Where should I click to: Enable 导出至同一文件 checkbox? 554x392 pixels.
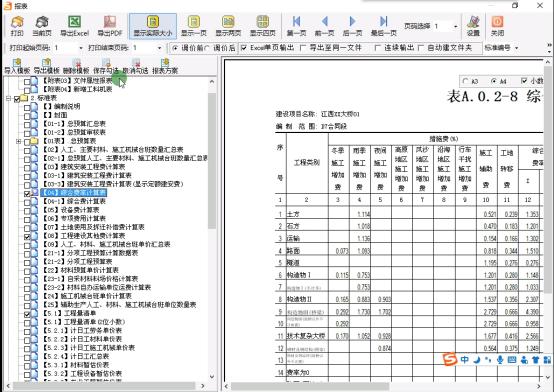point(303,48)
